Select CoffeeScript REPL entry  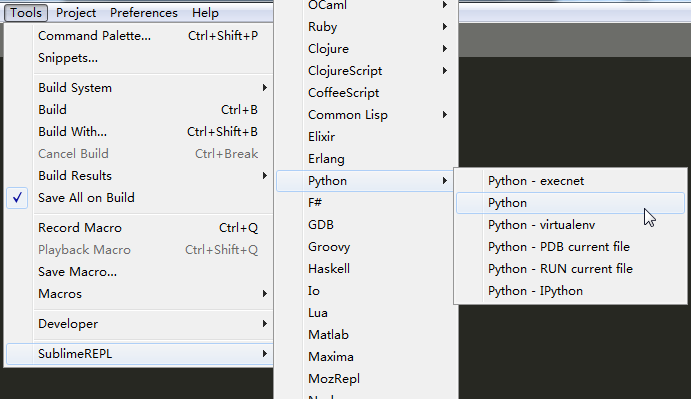pos(366,93)
